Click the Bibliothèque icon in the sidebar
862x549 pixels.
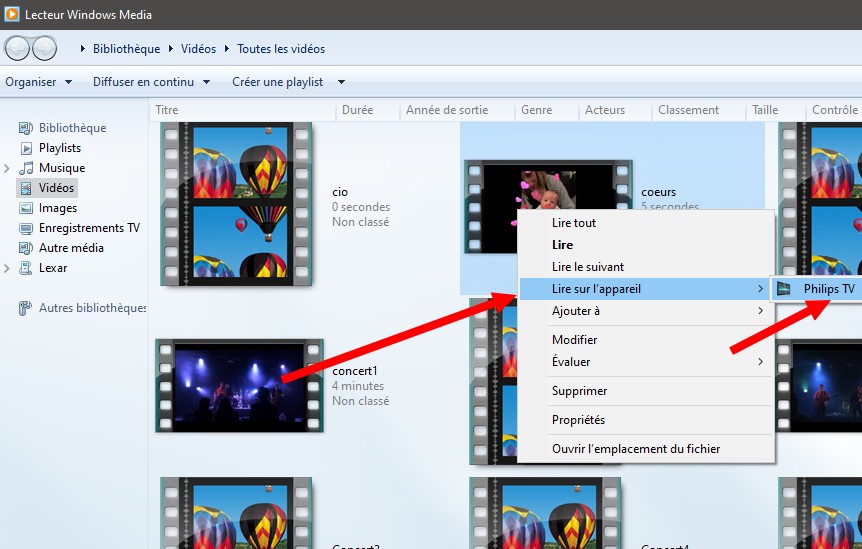click(x=26, y=128)
